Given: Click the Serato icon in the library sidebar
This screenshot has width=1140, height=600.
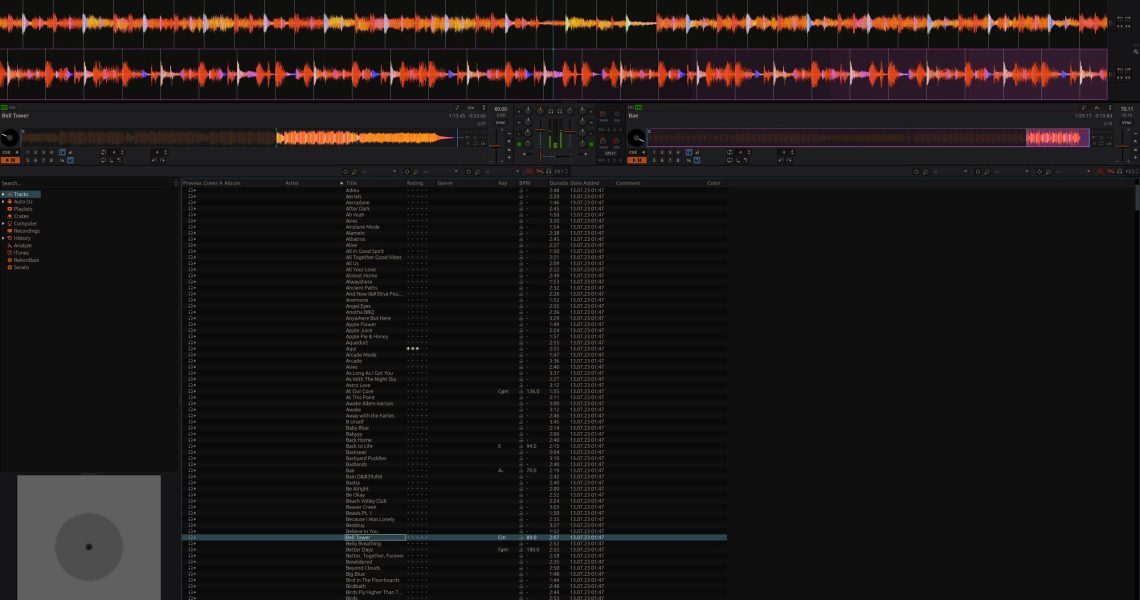Looking at the screenshot, I should [x=10, y=267].
